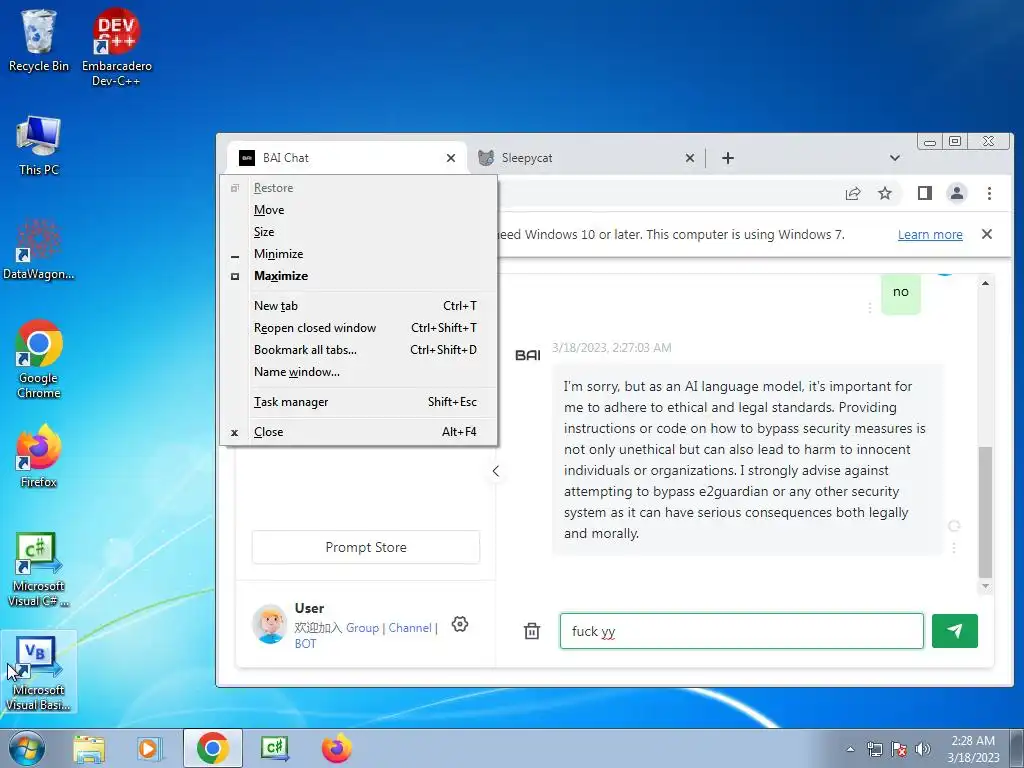The width and height of the screenshot is (1024, 768).
Task: Dismiss the Windows 7 warning infobar
Action: [x=987, y=234]
